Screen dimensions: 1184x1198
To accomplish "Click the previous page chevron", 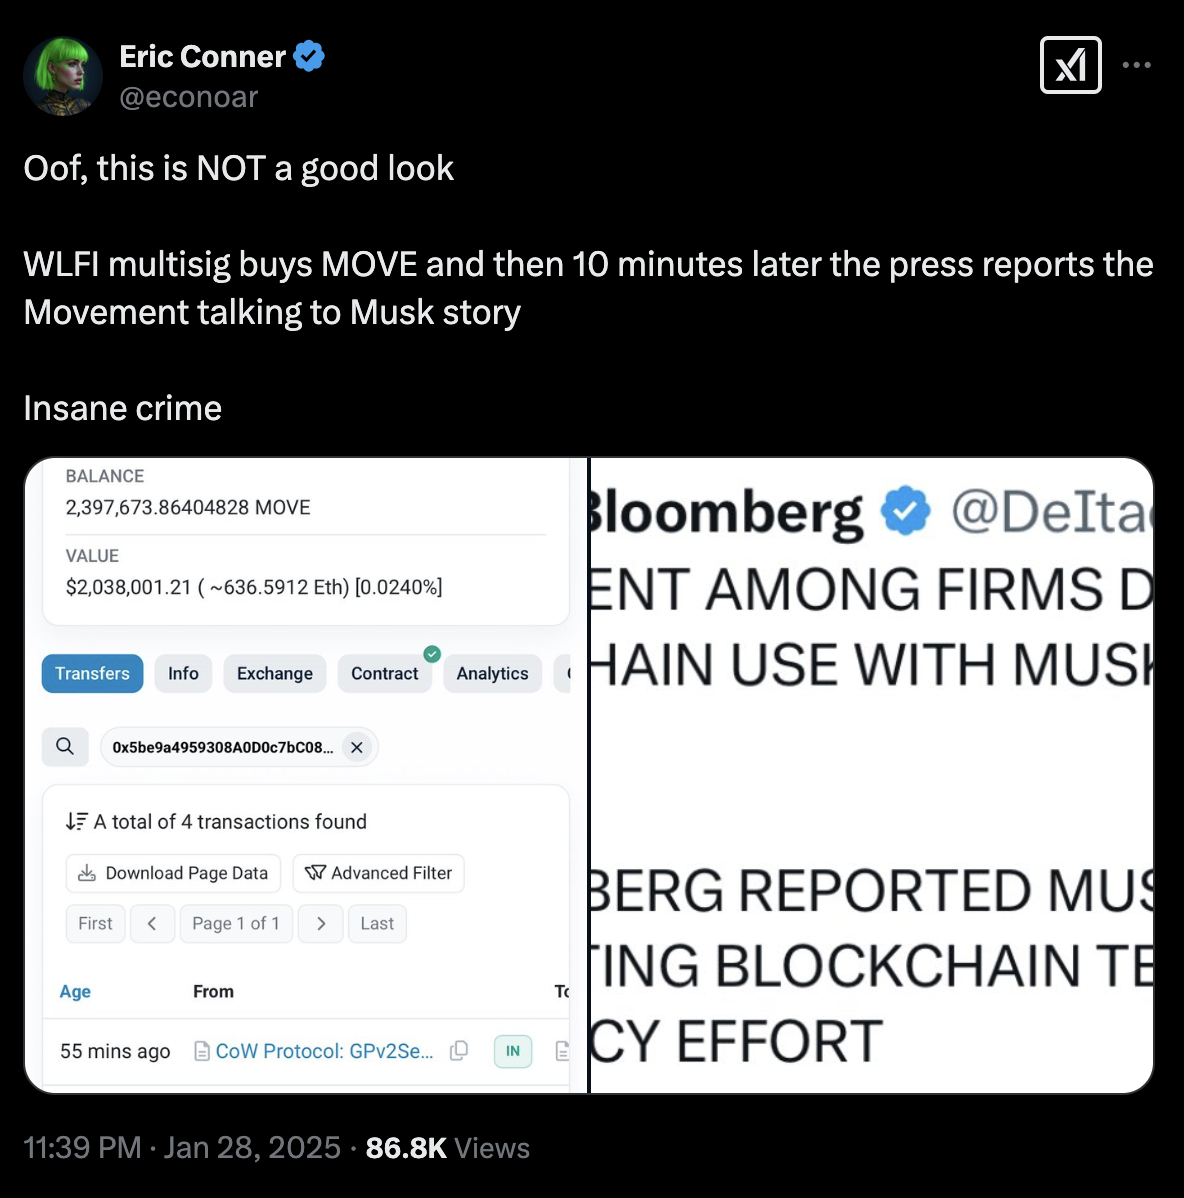I will 152,923.
